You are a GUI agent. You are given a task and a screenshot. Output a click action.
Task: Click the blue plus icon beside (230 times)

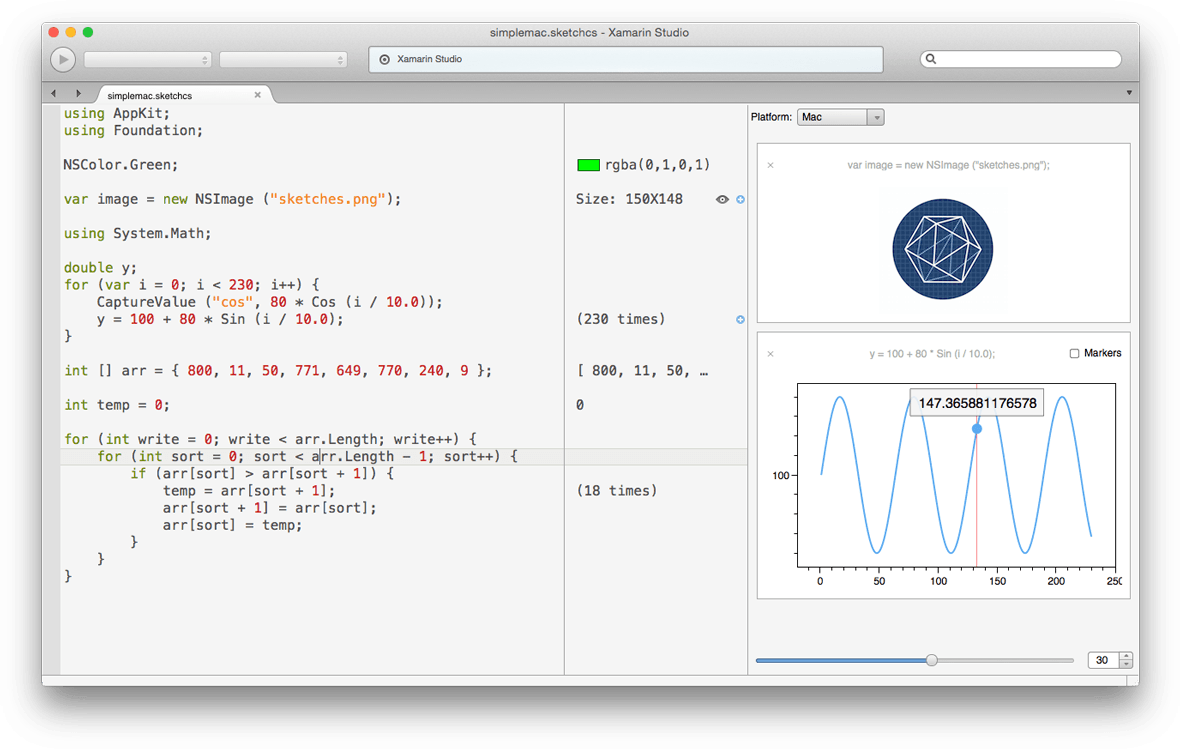741,320
